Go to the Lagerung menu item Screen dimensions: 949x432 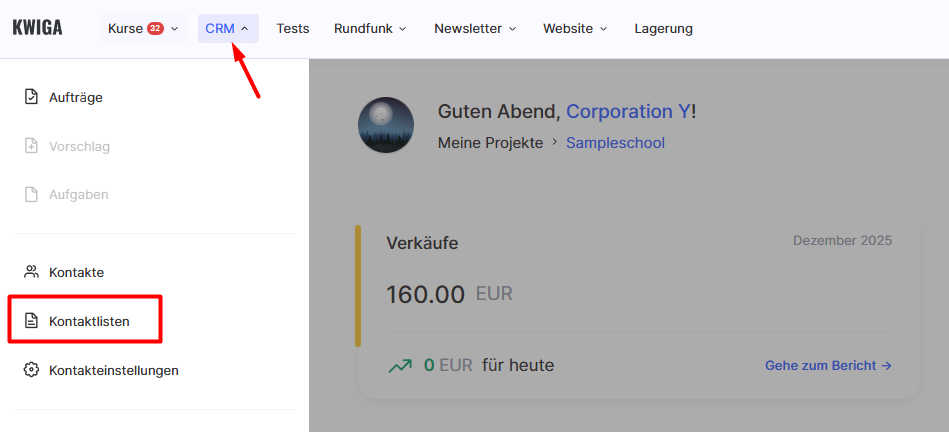tap(663, 29)
